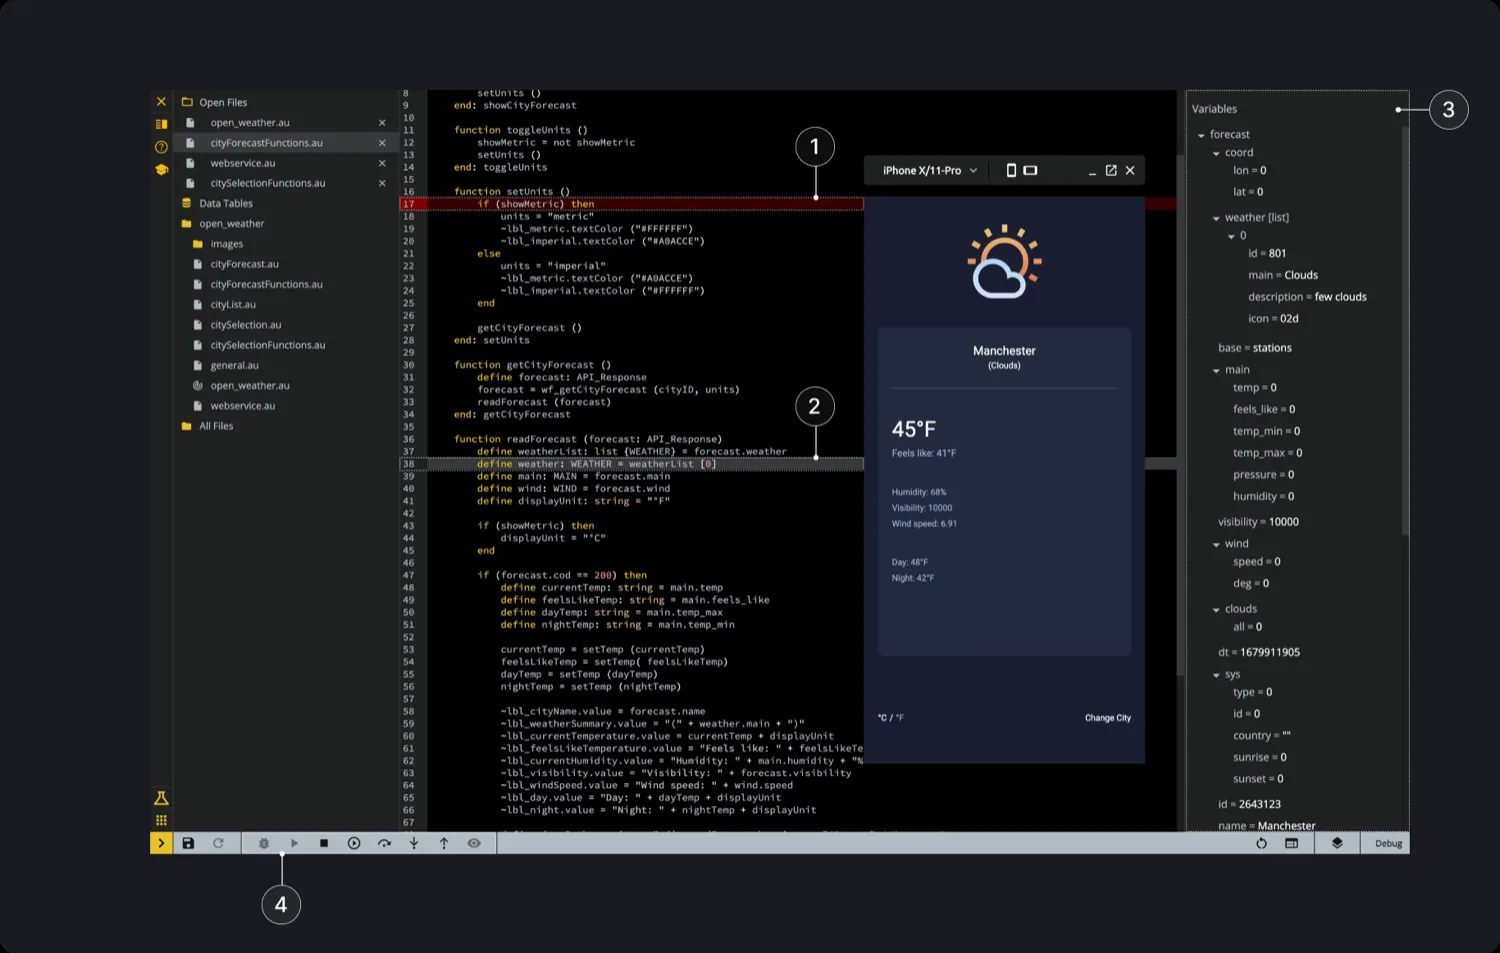Collapse the main variable node
Viewport: 1500px width, 953px height.
point(1216,370)
